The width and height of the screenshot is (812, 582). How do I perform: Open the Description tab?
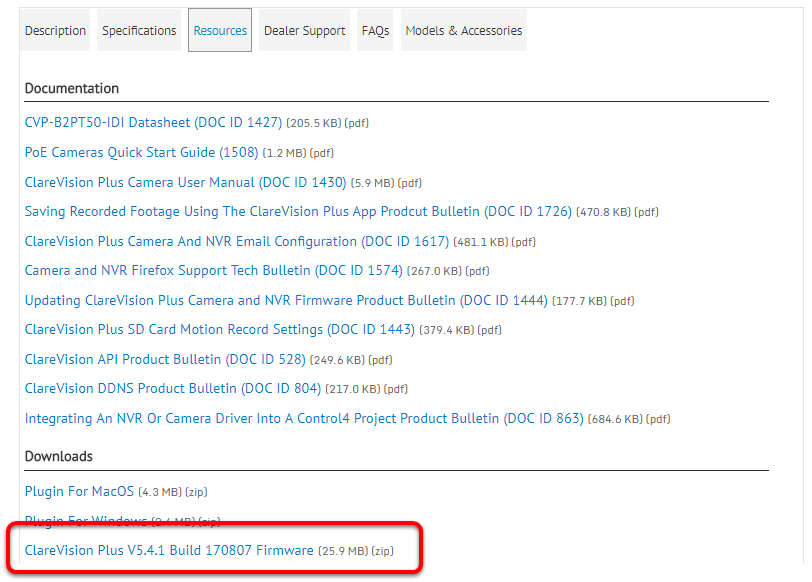(x=55, y=31)
